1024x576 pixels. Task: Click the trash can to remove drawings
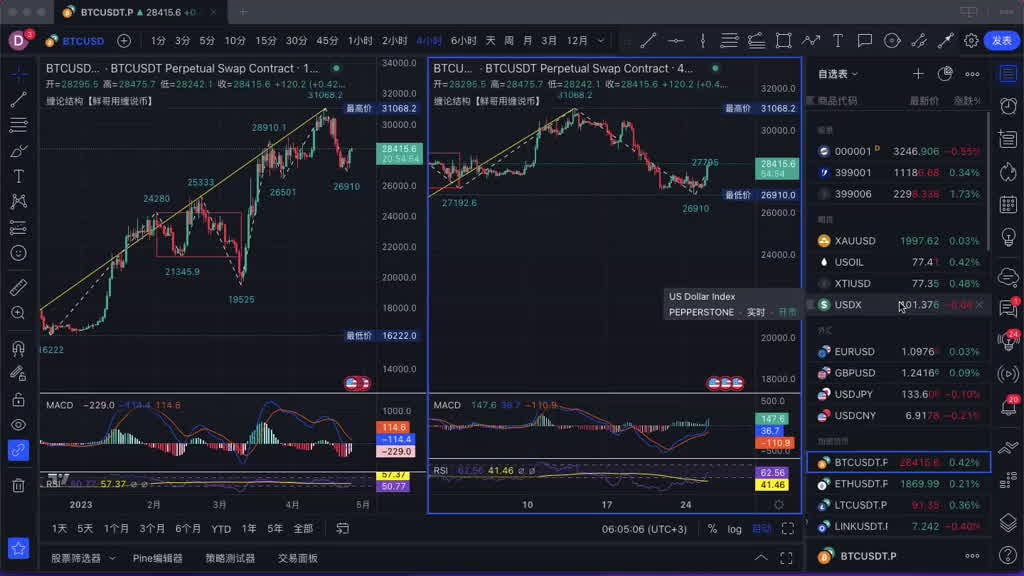18,485
